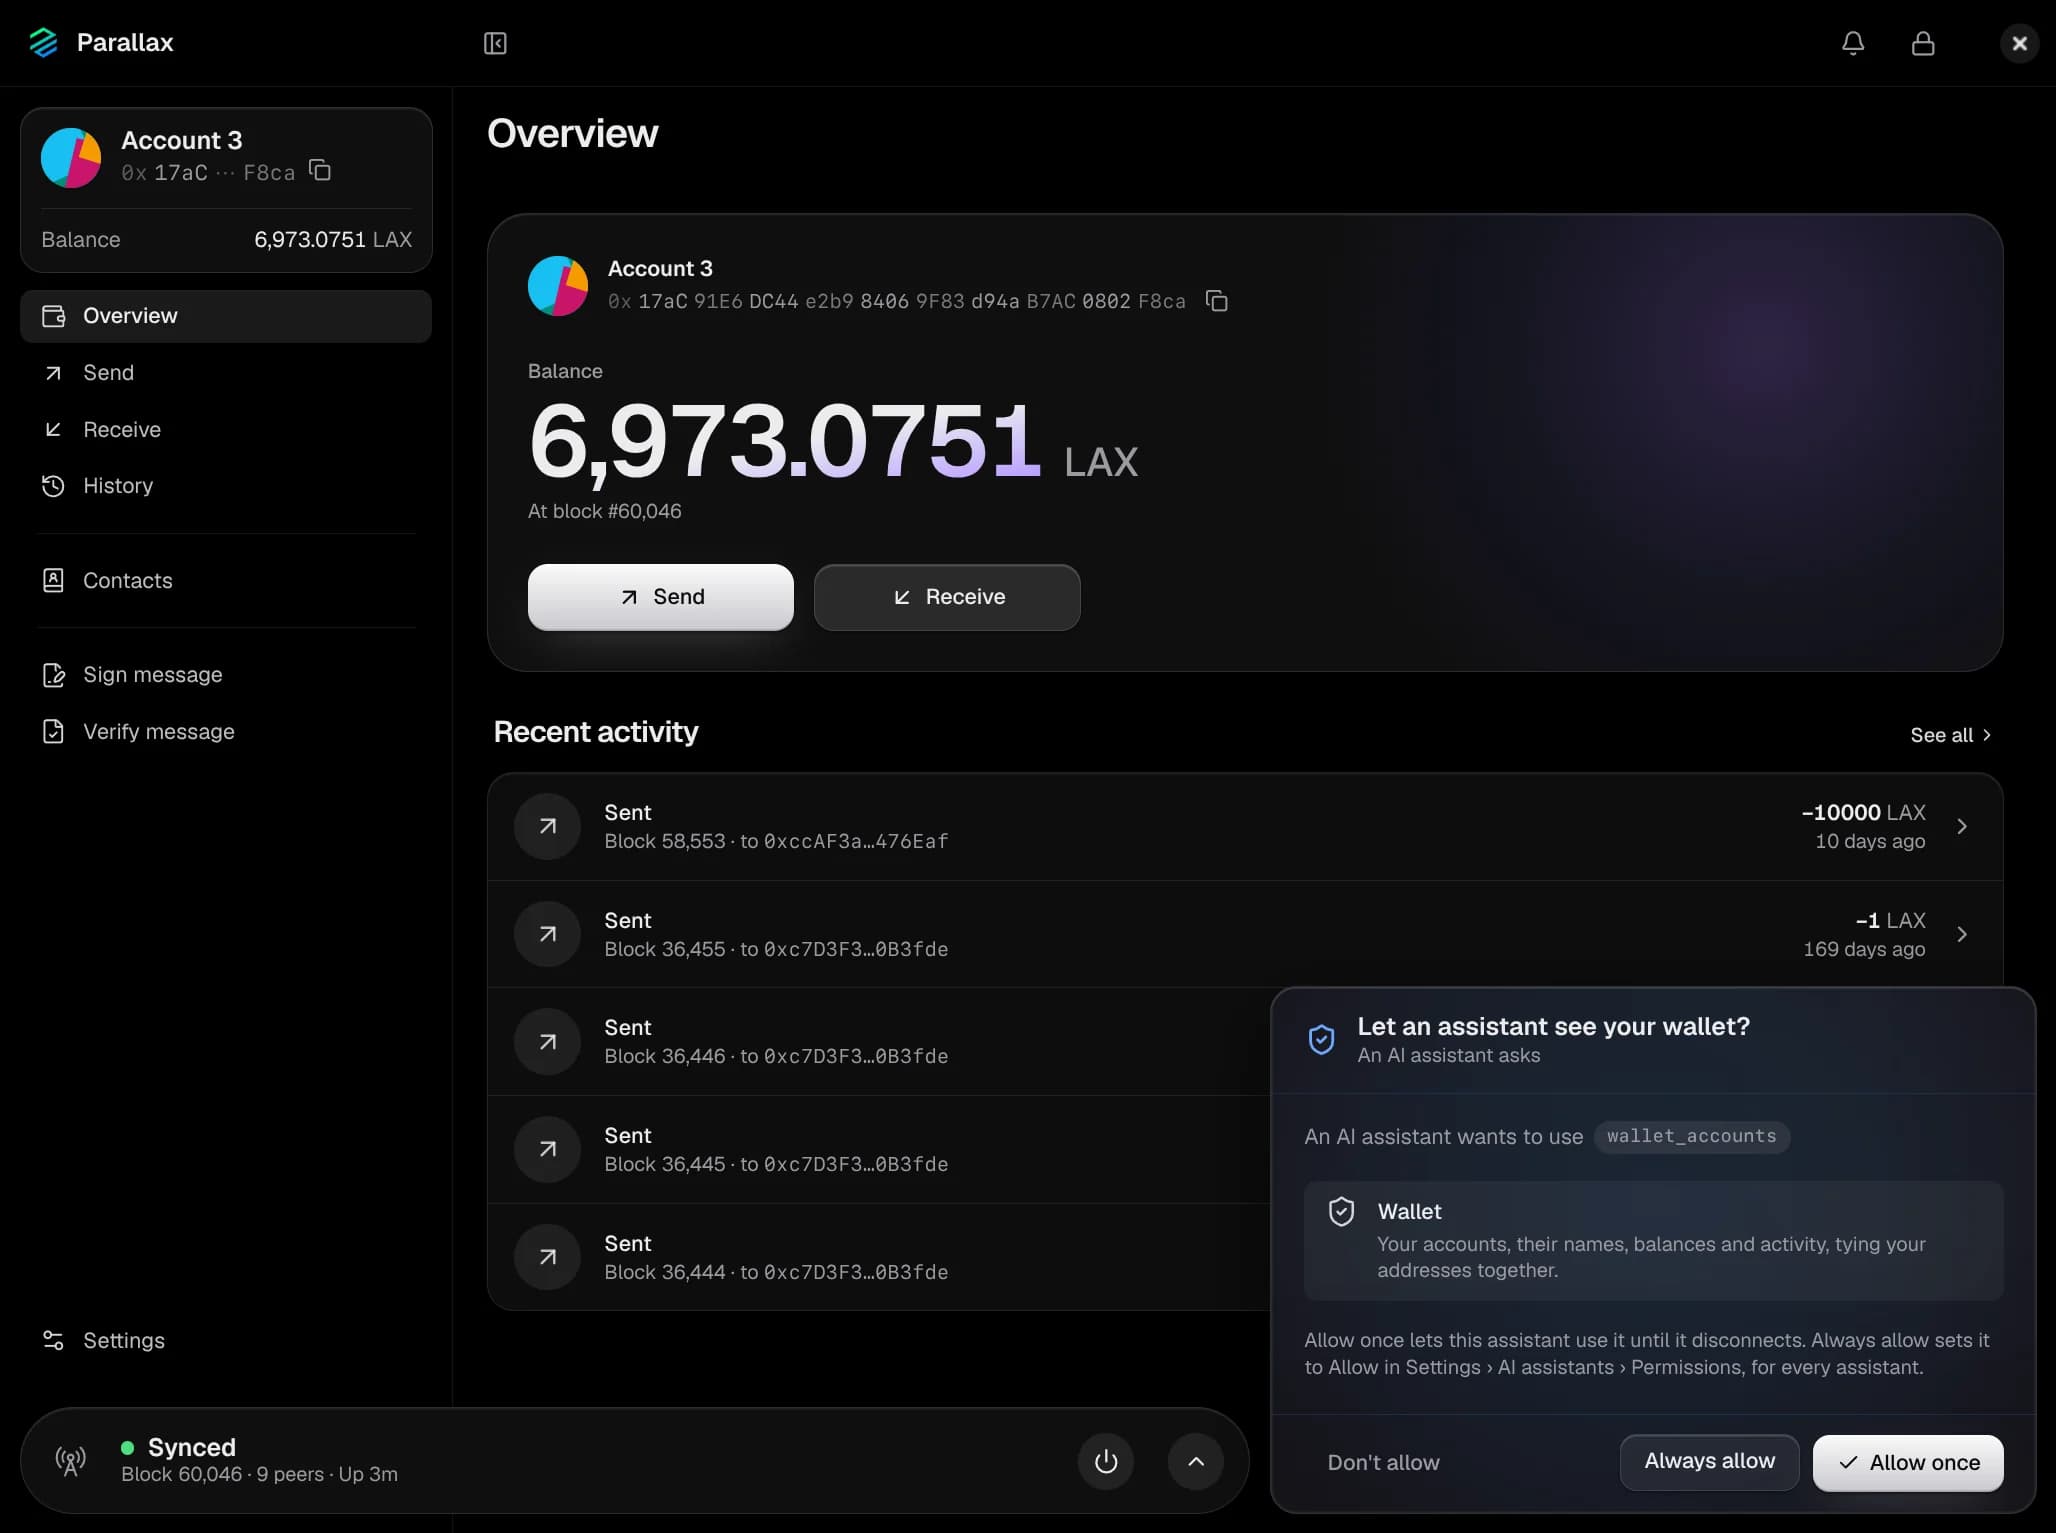Click the Receive button in balance card
The image size is (2056, 1533).
pyautogui.click(x=947, y=597)
